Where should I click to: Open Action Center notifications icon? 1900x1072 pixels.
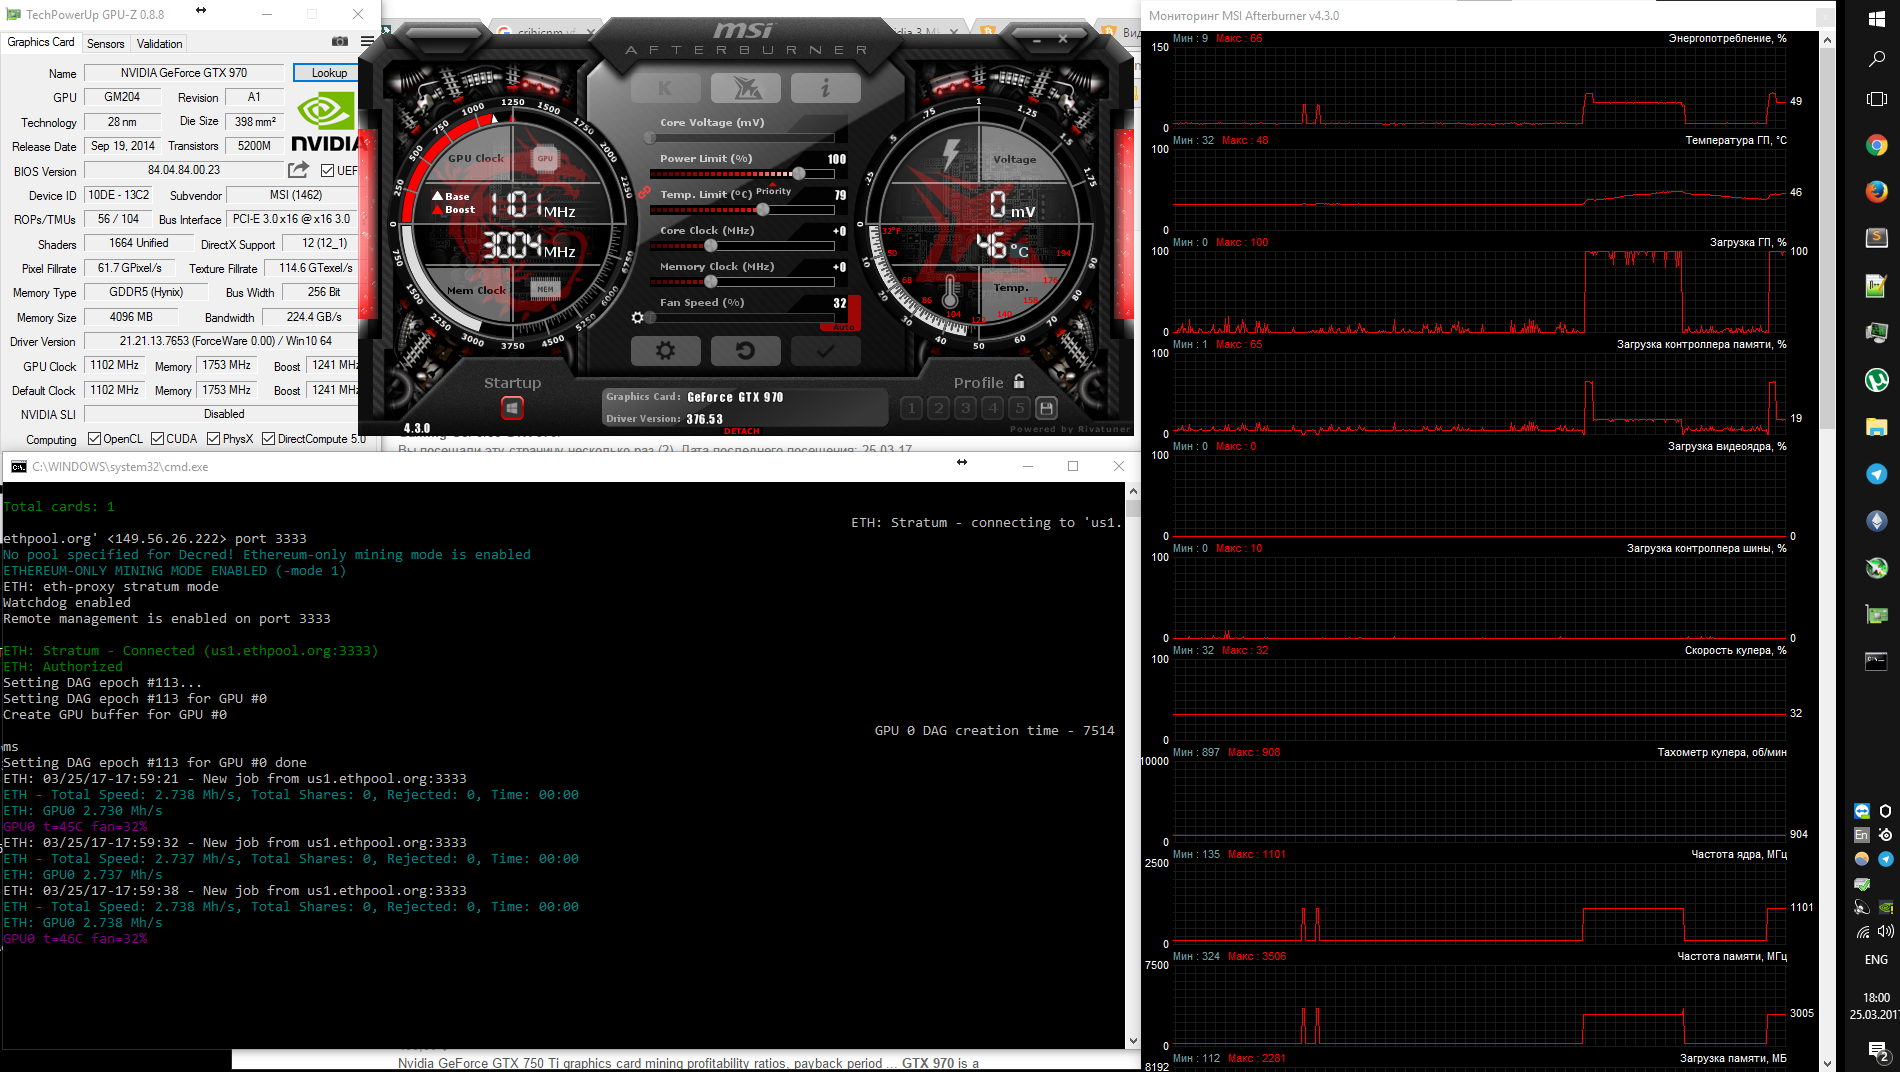point(1876,1050)
